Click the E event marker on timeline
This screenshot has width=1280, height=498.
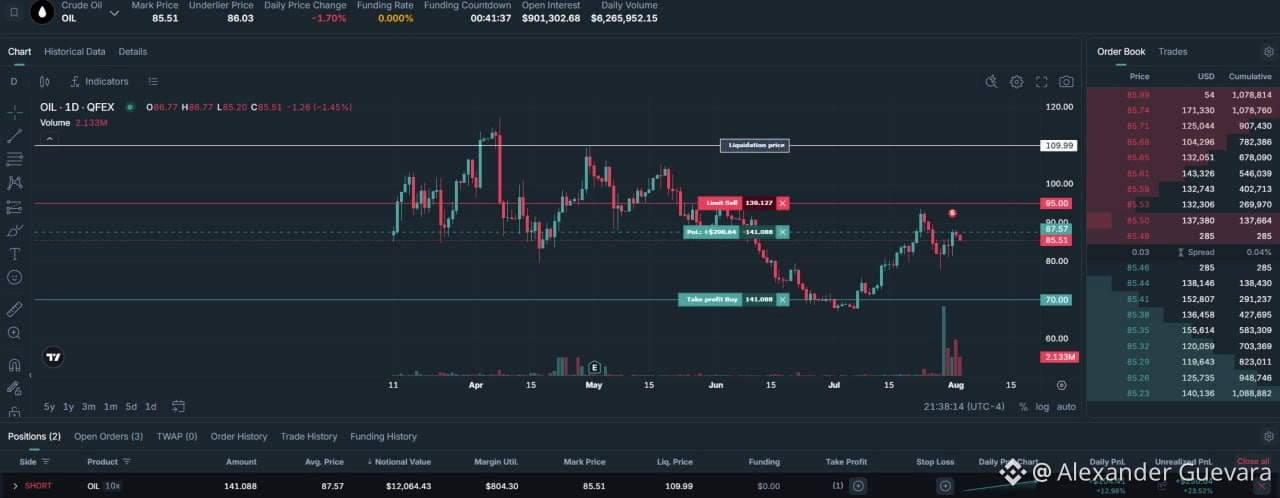pos(594,368)
